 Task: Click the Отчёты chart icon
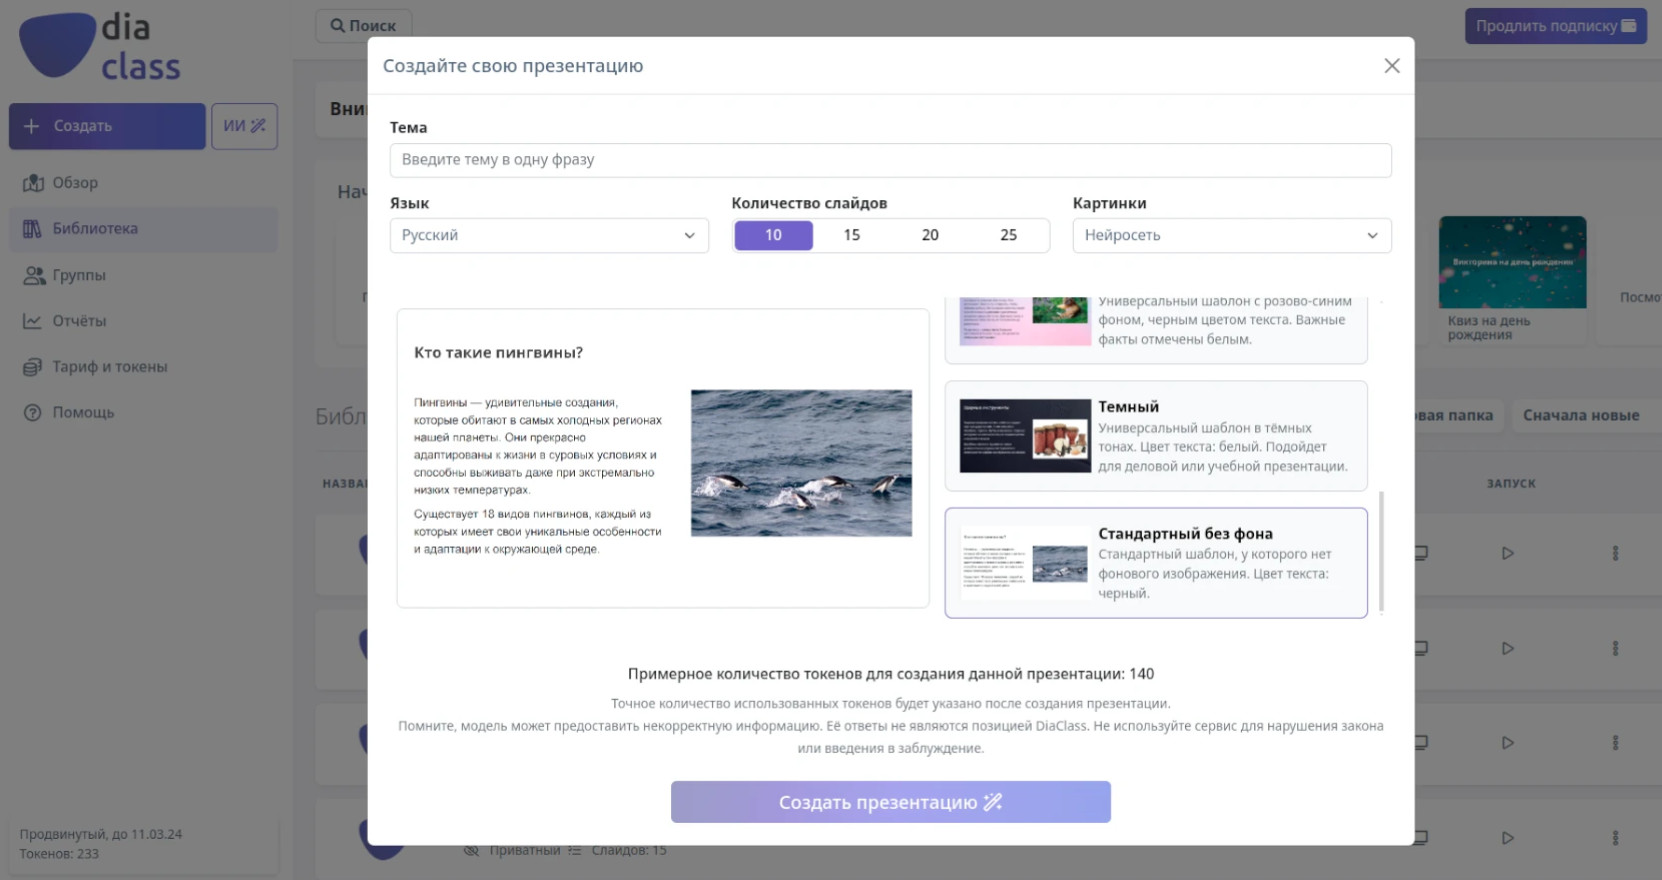click(x=33, y=321)
